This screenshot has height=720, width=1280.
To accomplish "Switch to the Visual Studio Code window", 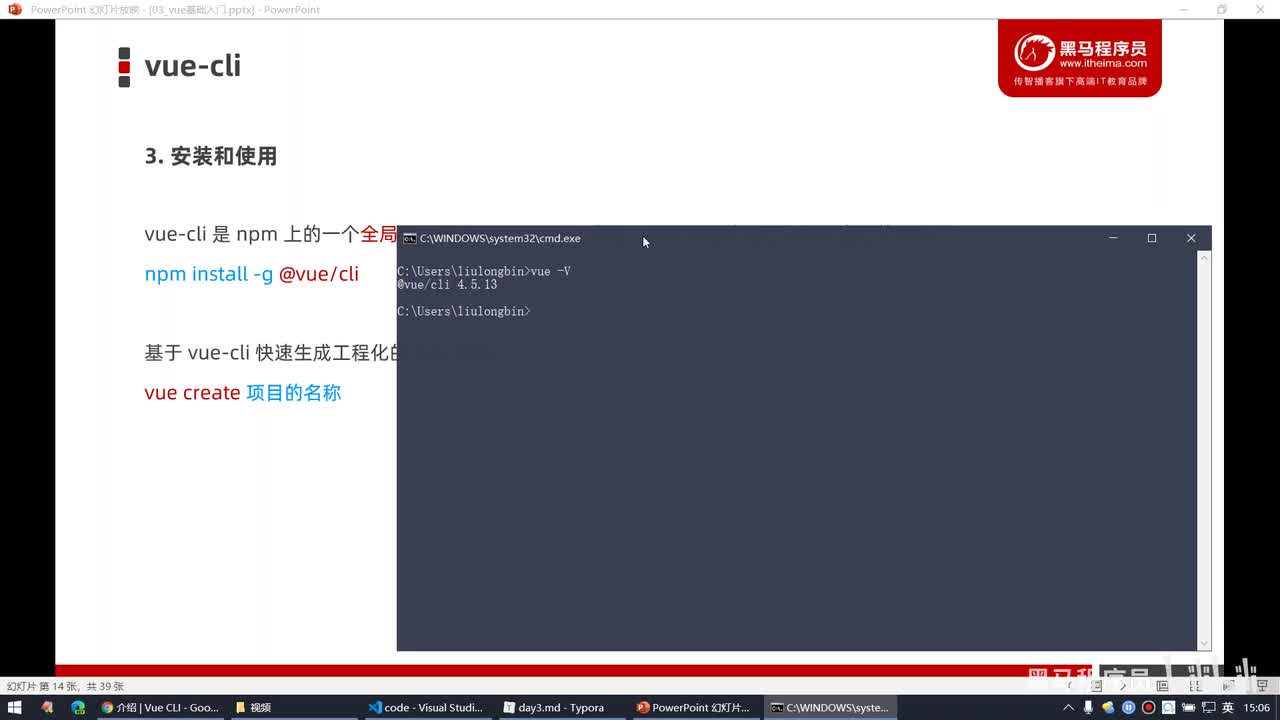I will click(x=426, y=707).
